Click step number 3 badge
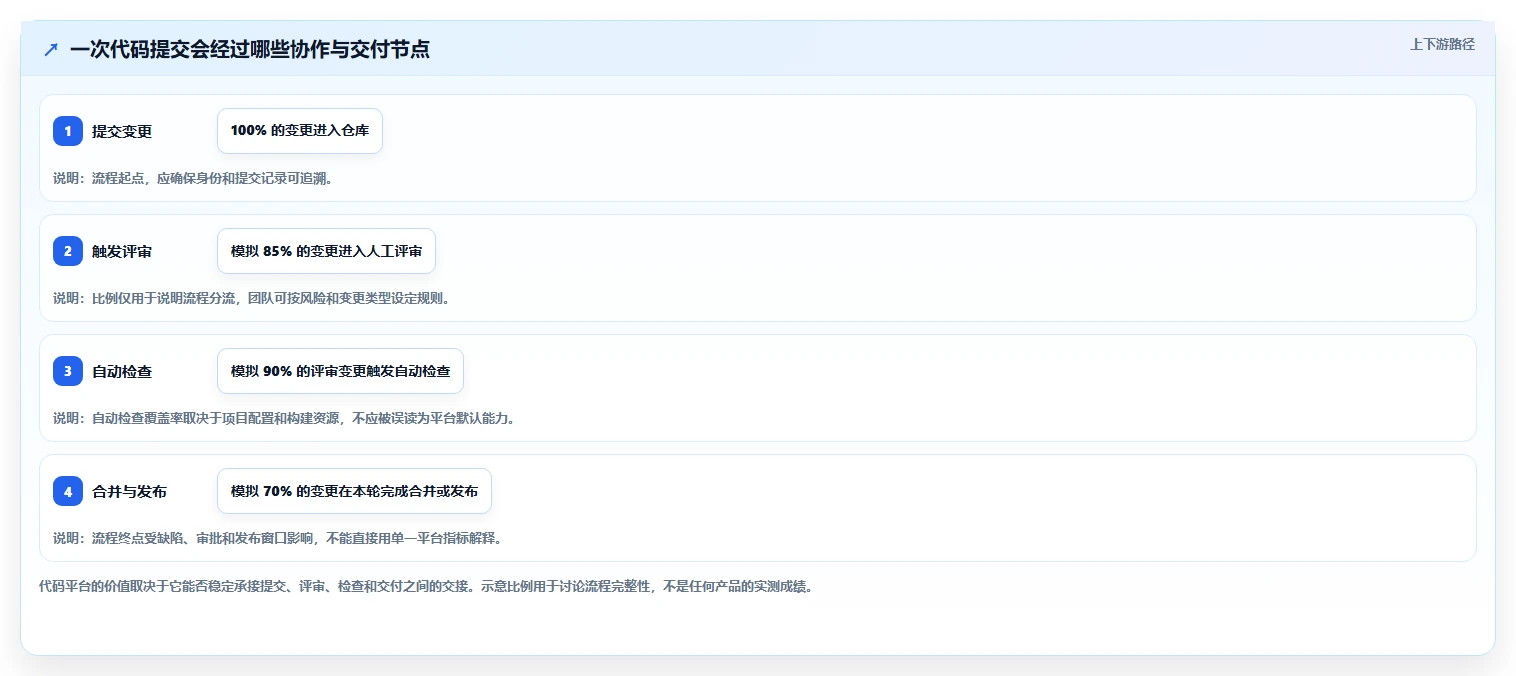Image resolution: width=1516 pixels, height=676 pixels. 68,371
